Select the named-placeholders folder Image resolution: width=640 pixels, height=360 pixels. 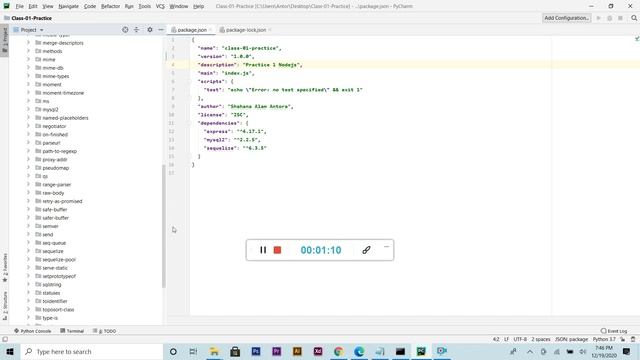[65, 118]
